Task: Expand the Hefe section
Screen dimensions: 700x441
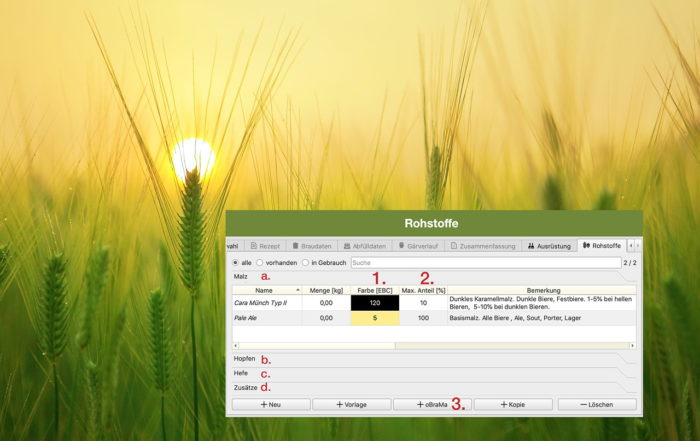Action: point(241,373)
